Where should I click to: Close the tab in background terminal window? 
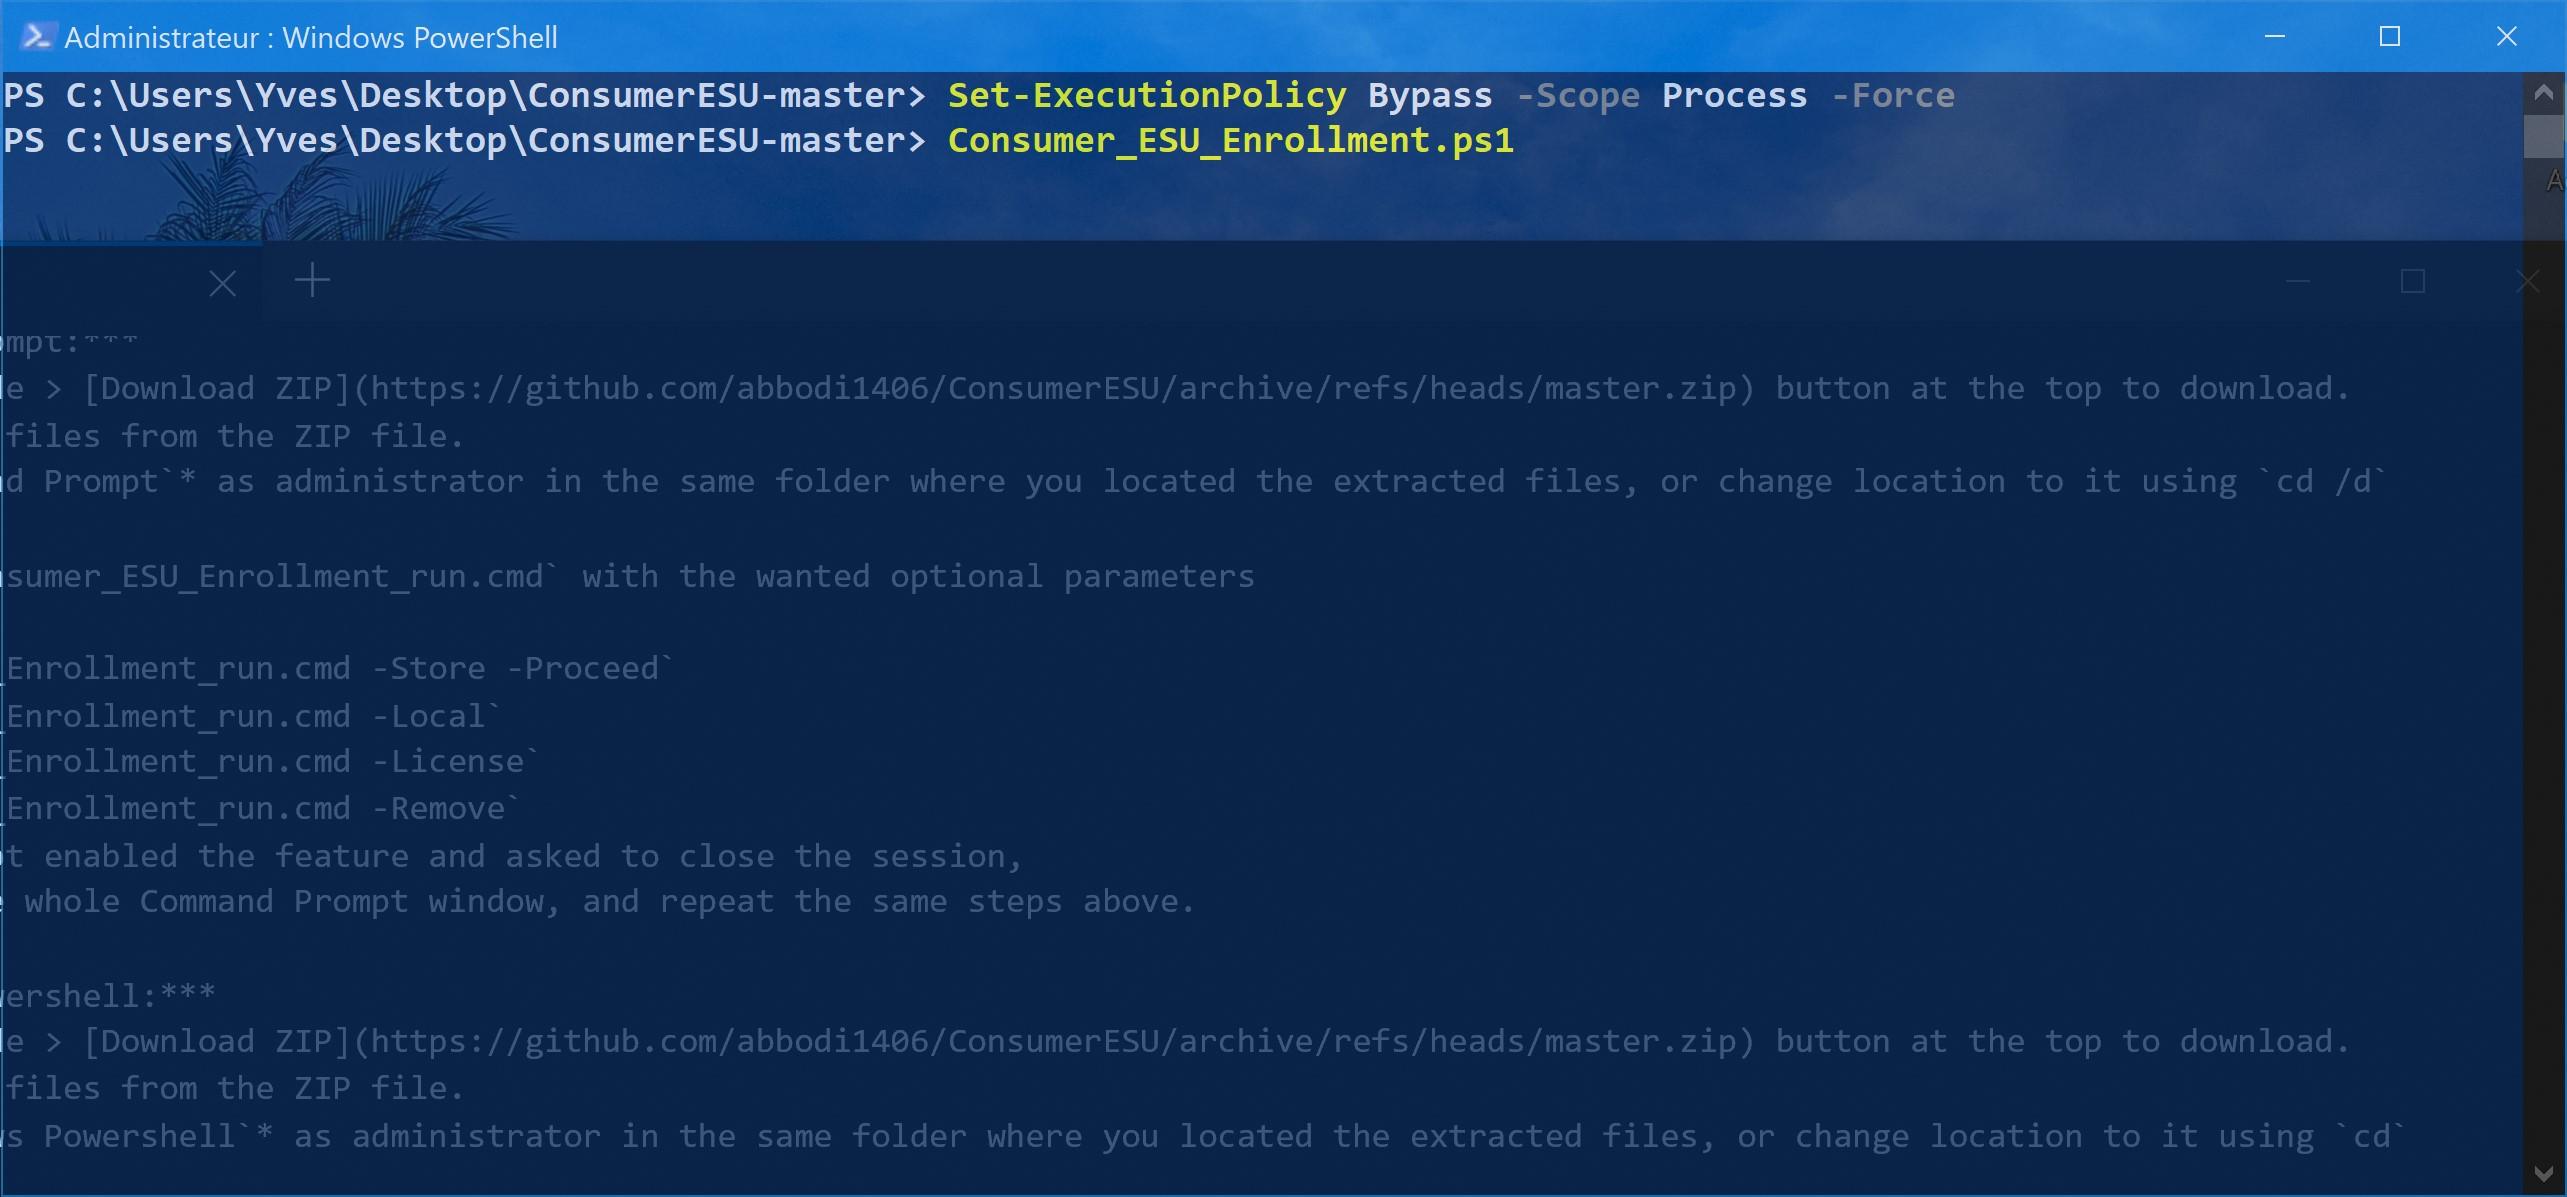(223, 284)
